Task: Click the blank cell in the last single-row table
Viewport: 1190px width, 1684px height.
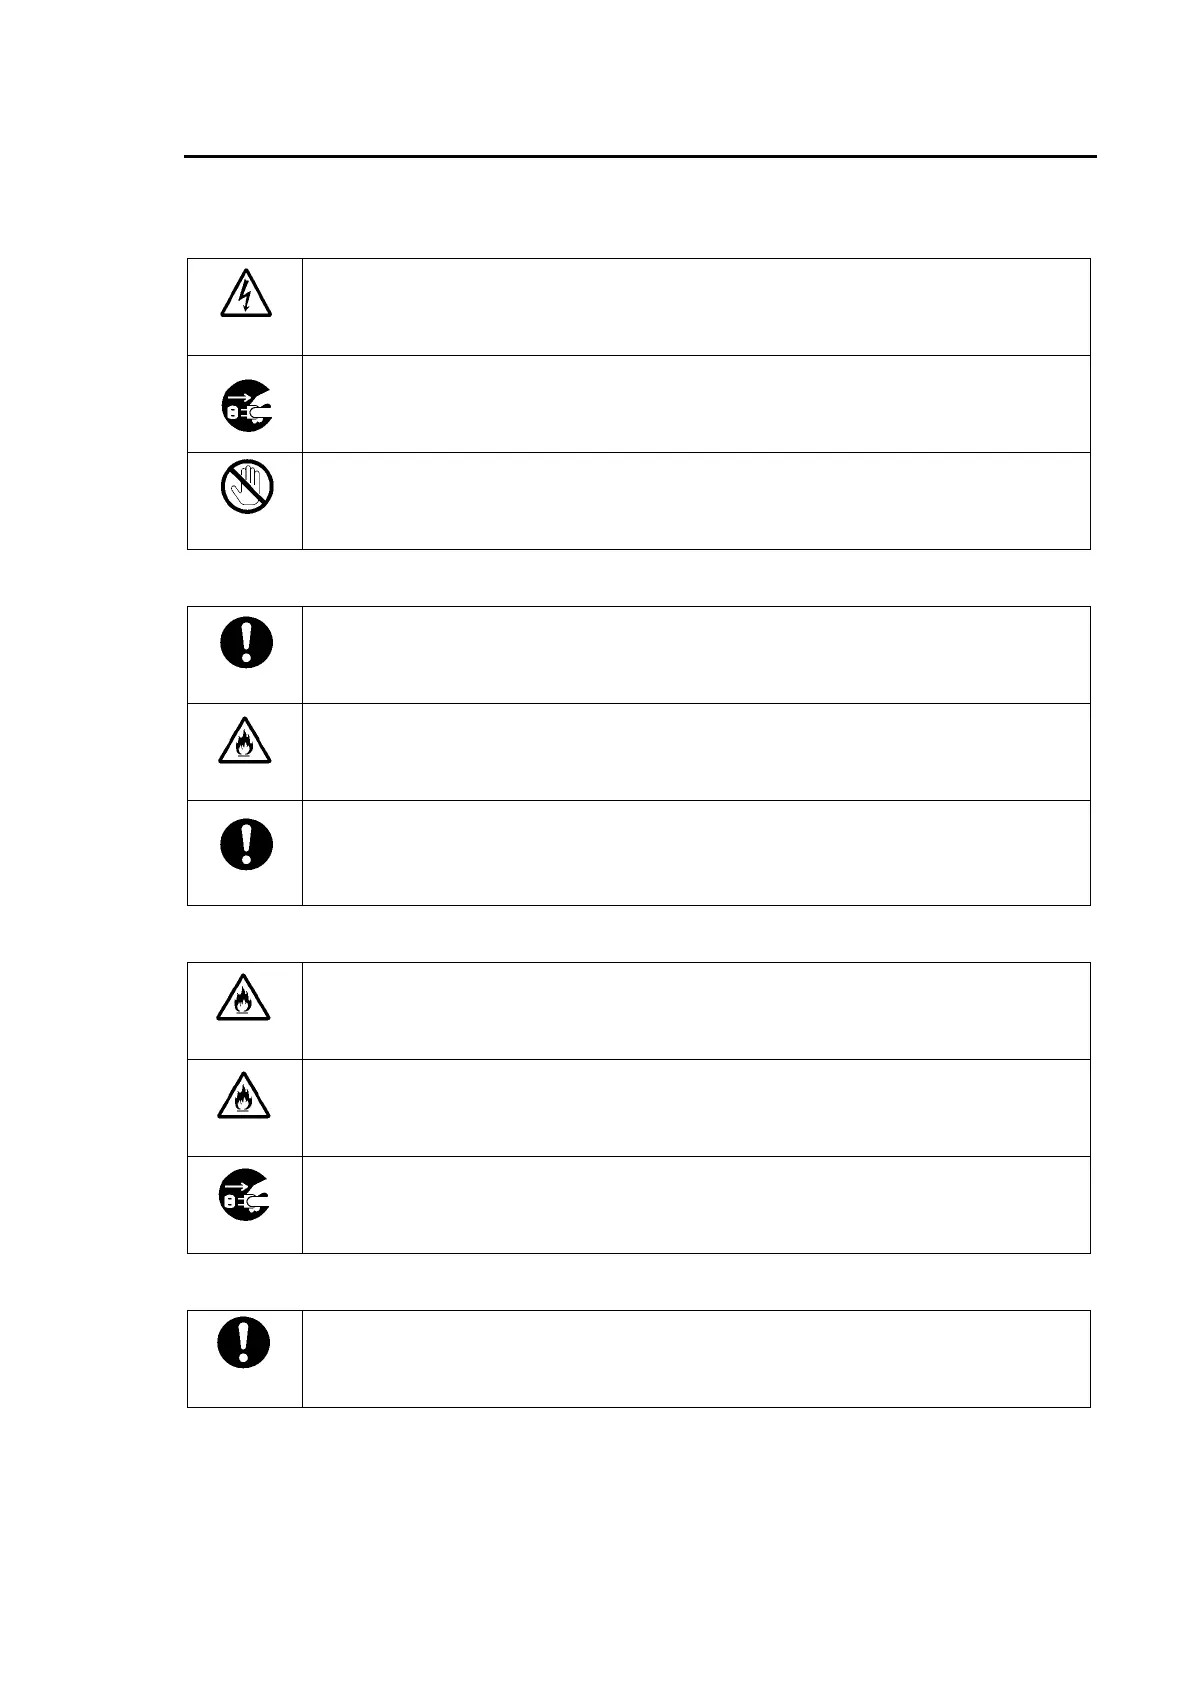Action: point(696,1359)
